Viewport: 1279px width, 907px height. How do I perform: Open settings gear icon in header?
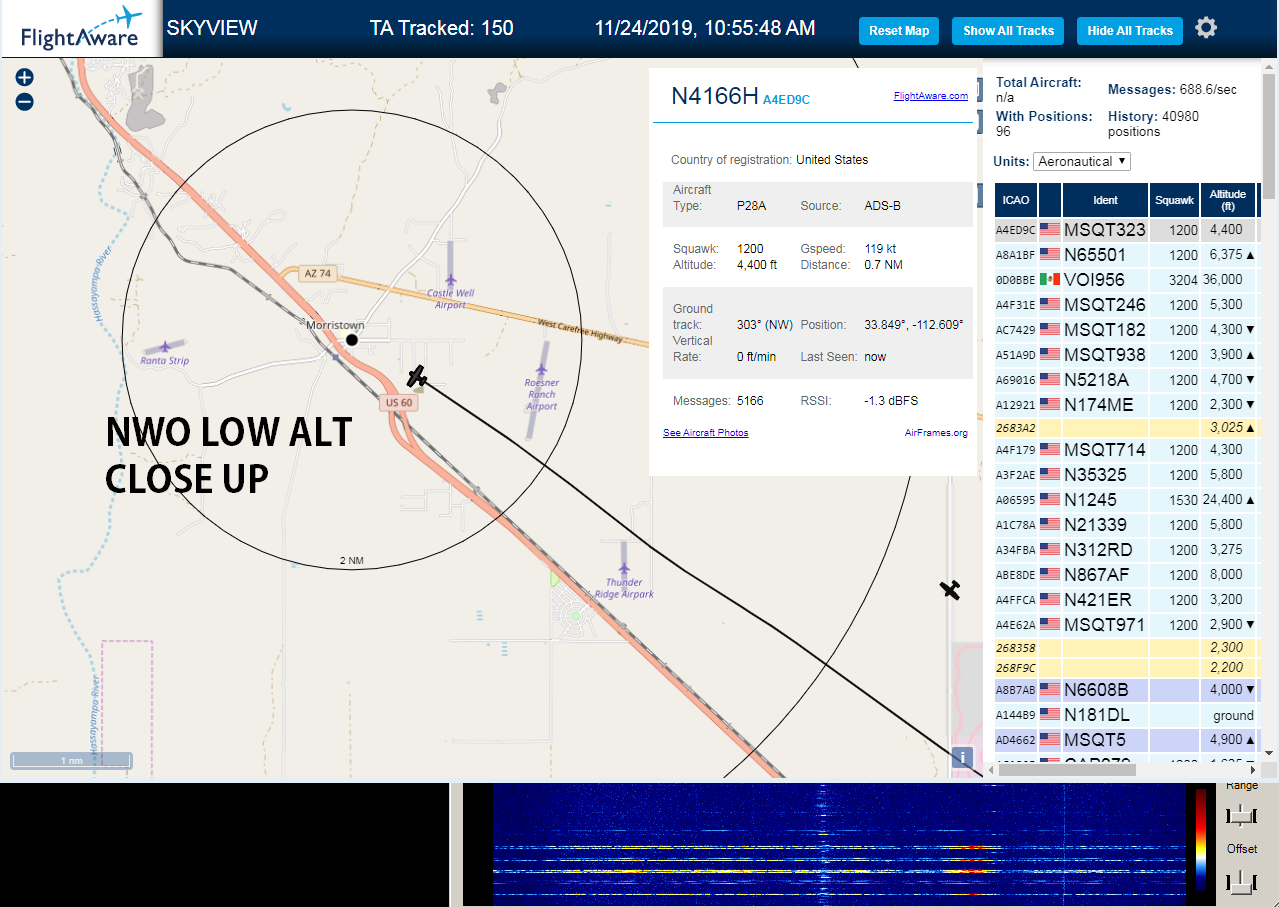(1206, 28)
